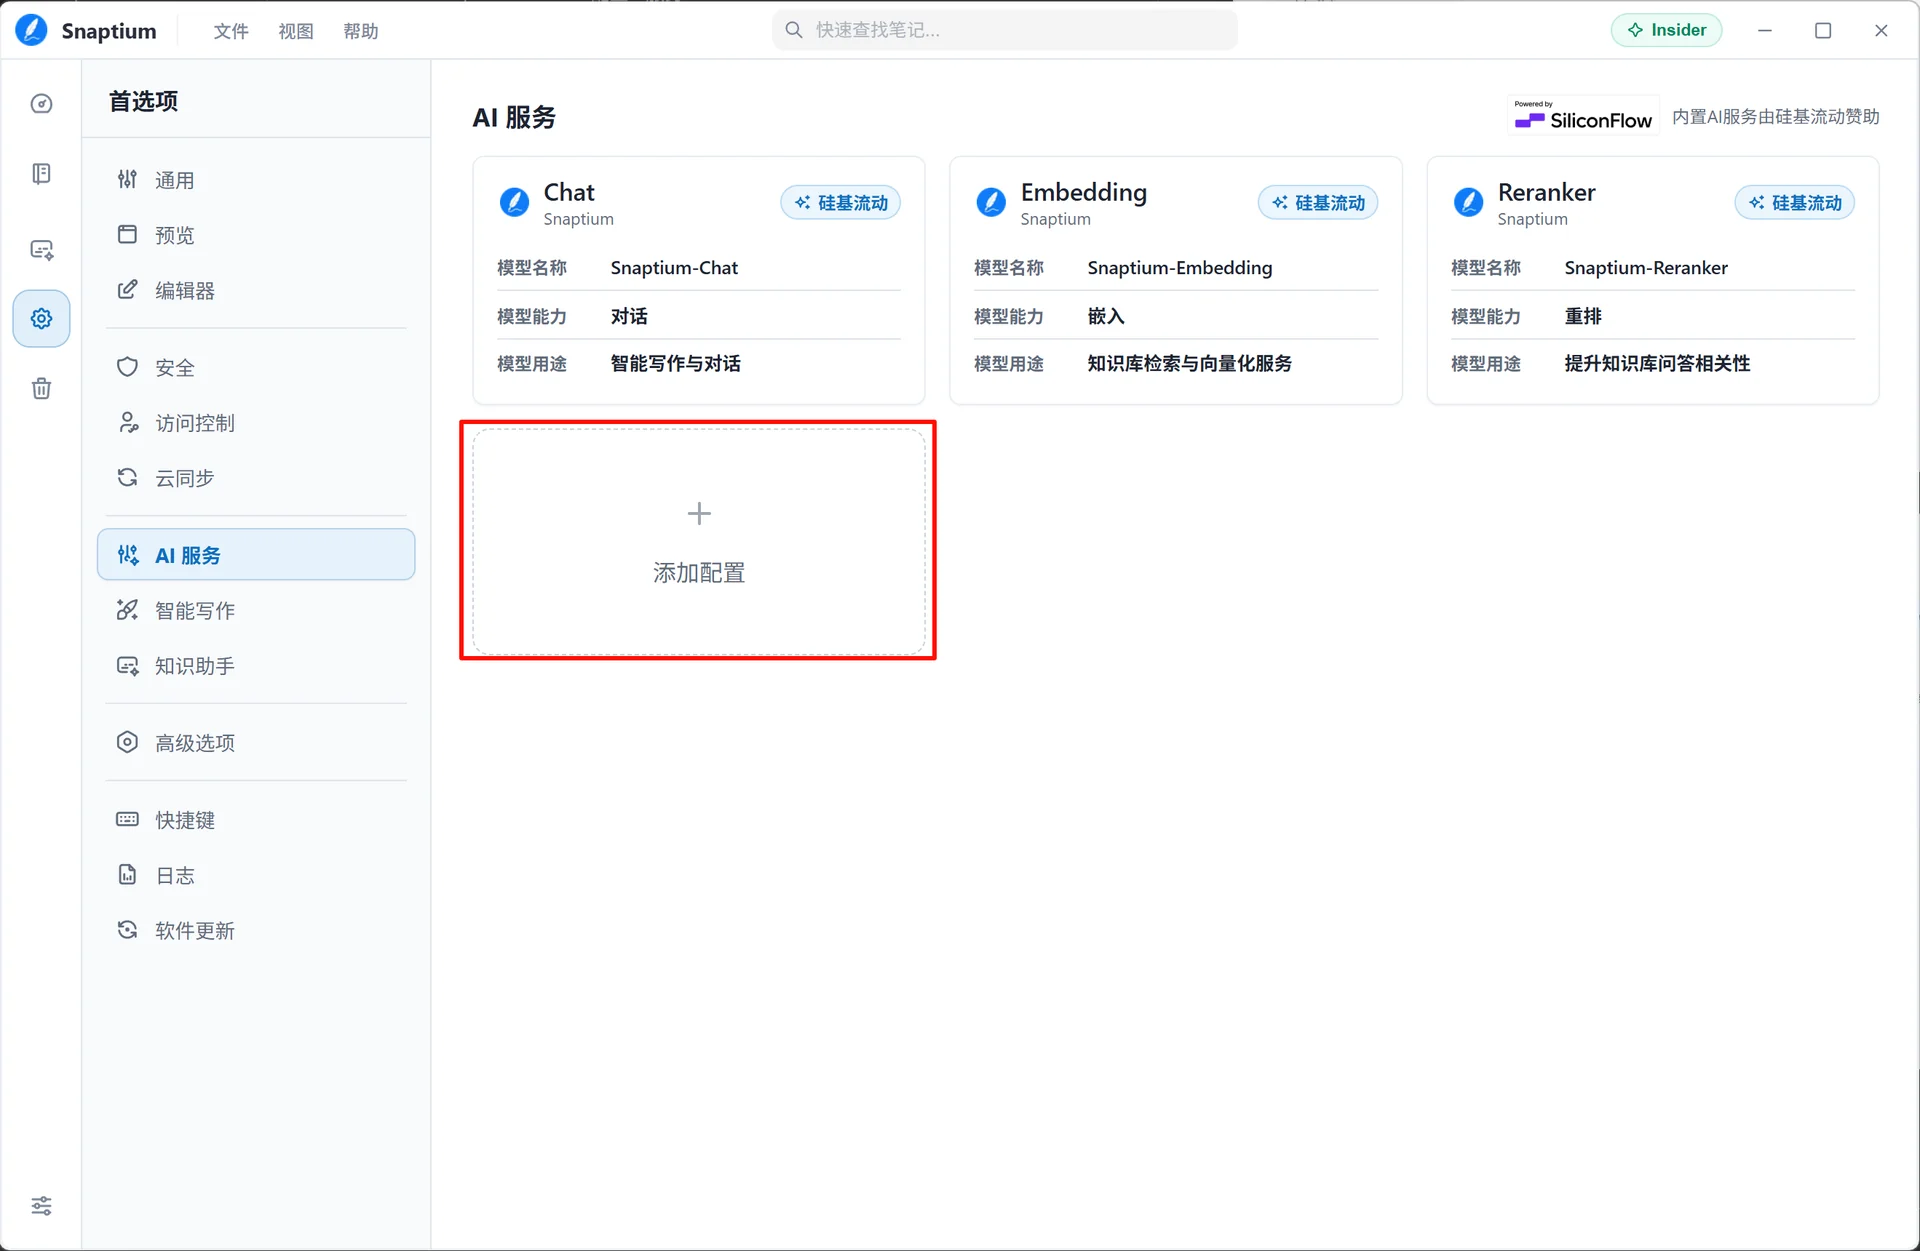The height and width of the screenshot is (1251, 1920).
Task: Click 硅基流动 badge on Chat card
Action: [841, 203]
